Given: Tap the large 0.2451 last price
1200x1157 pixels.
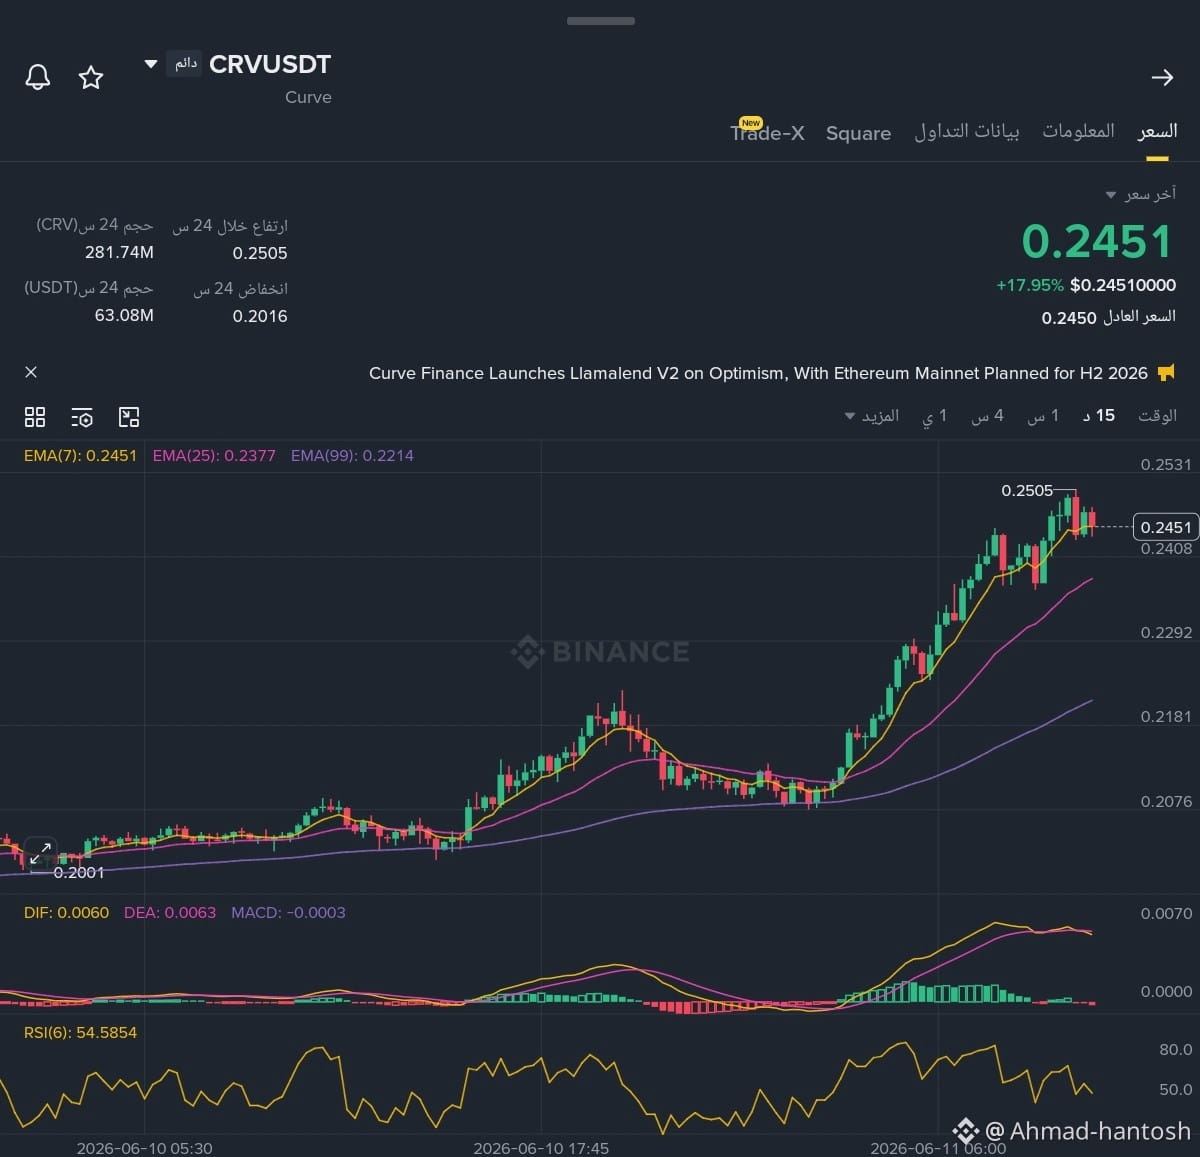Looking at the screenshot, I should pyautogui.click(x=1097, y=242).
